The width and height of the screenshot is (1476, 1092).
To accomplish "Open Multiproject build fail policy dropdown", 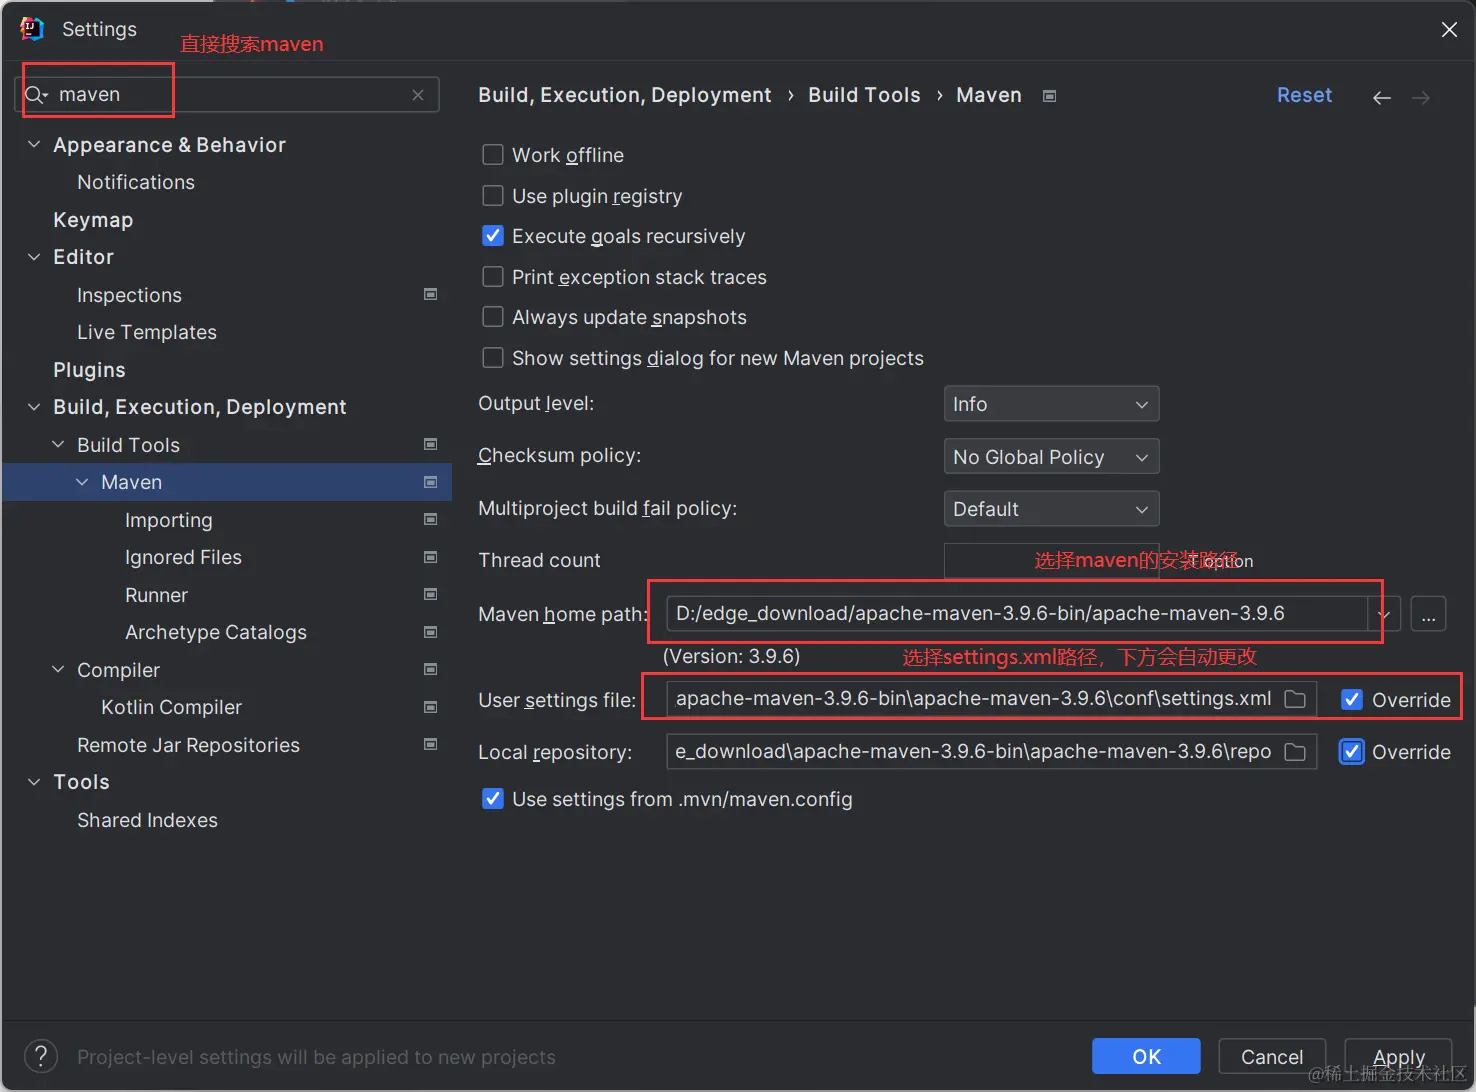I will pyautogui.click(x=1051, y=509).
